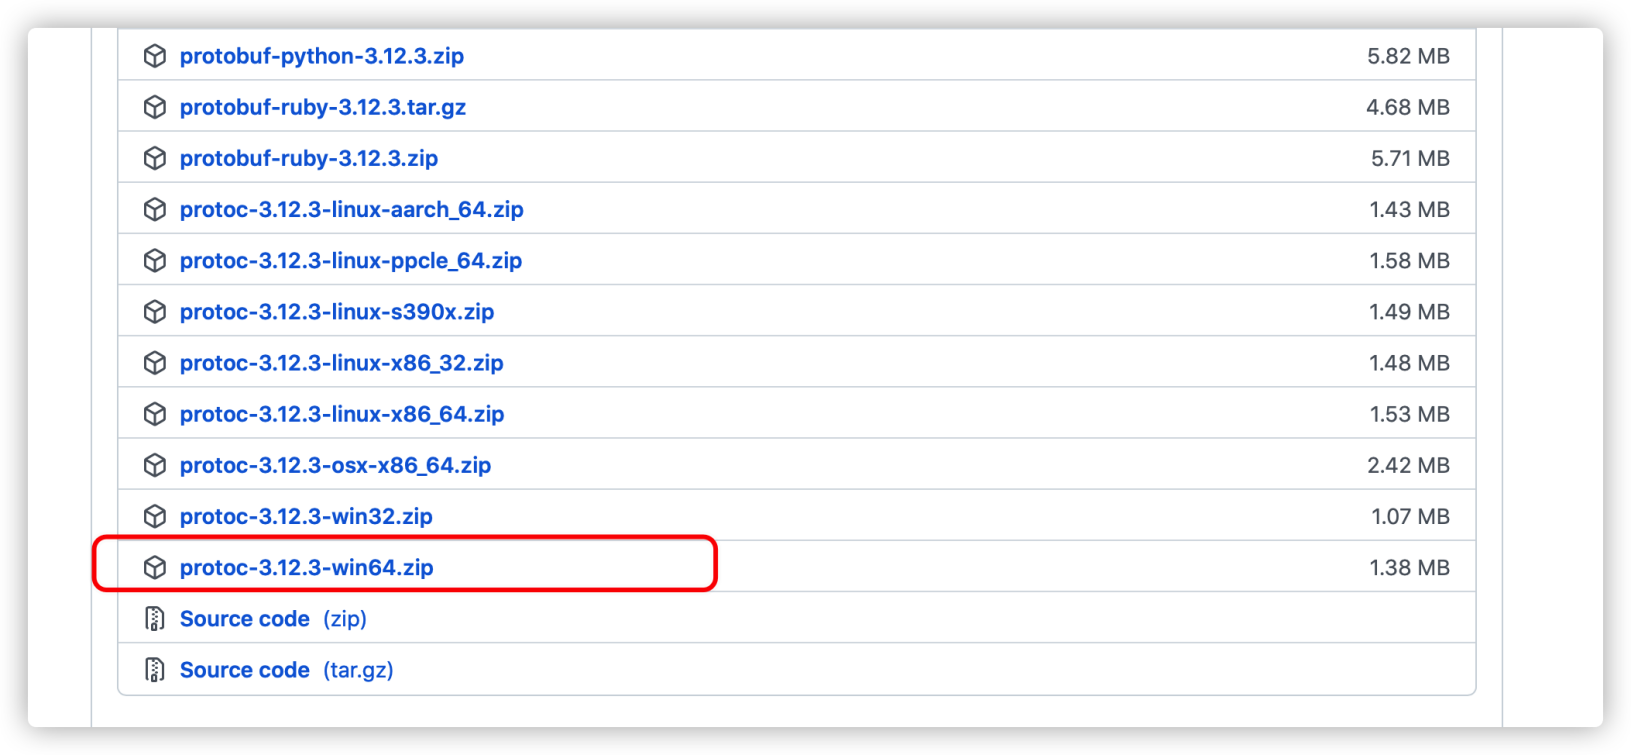Open Source code (tar.gz) link

(286, 669)
